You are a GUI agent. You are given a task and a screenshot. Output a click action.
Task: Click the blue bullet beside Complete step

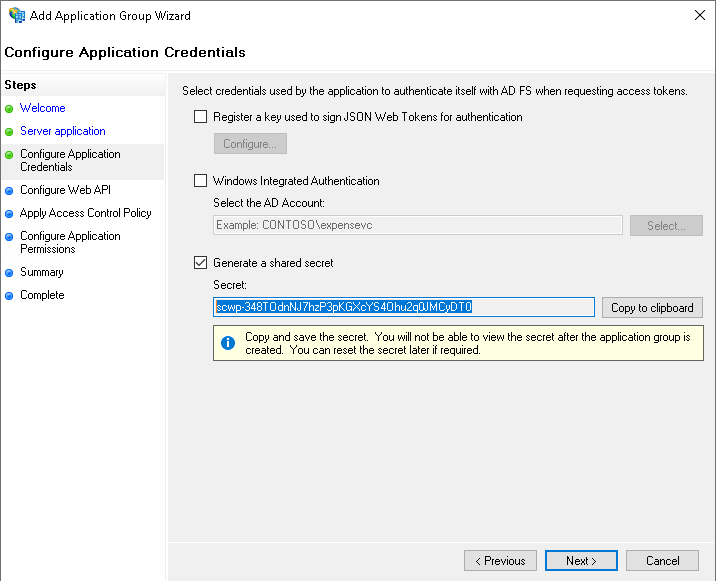[x=10, y=296]
